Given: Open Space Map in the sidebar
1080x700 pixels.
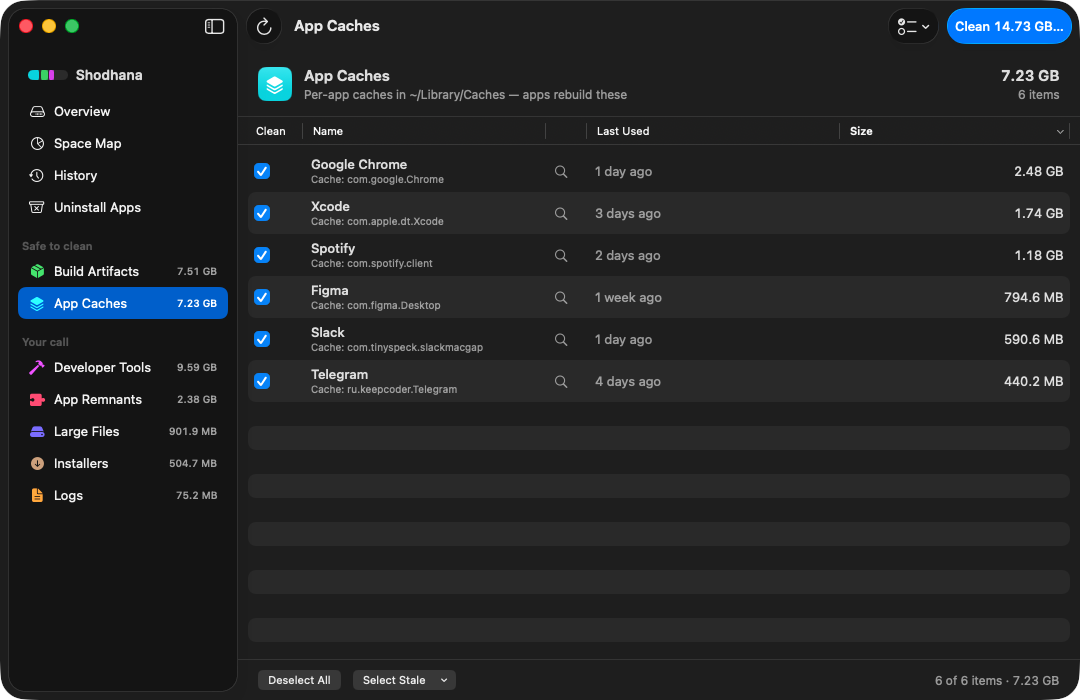Looking at the screenshot, I should point(123,143).
